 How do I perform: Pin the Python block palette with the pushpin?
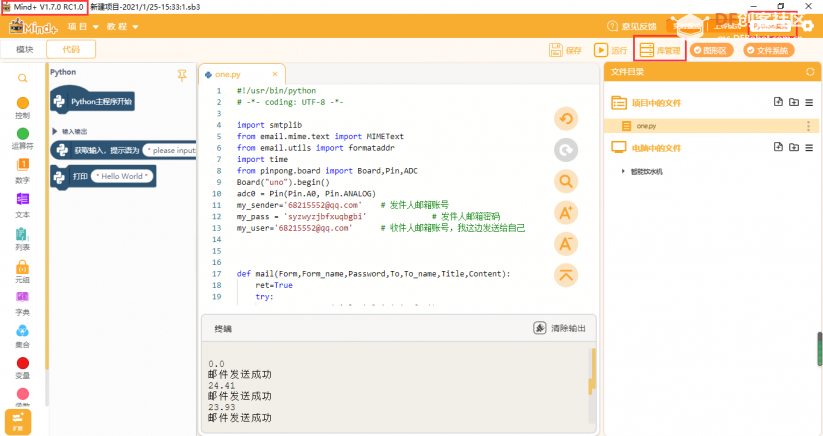tap(182, 76)
